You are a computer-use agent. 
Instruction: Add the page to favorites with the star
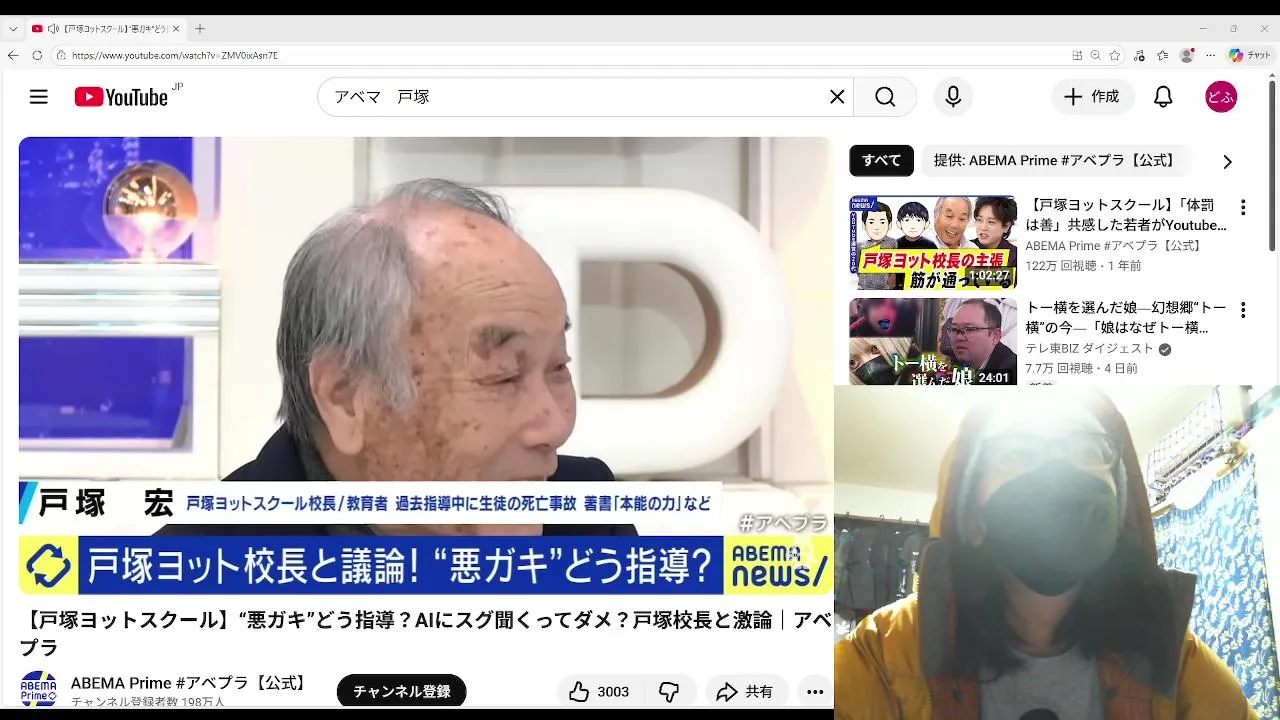1115,55
